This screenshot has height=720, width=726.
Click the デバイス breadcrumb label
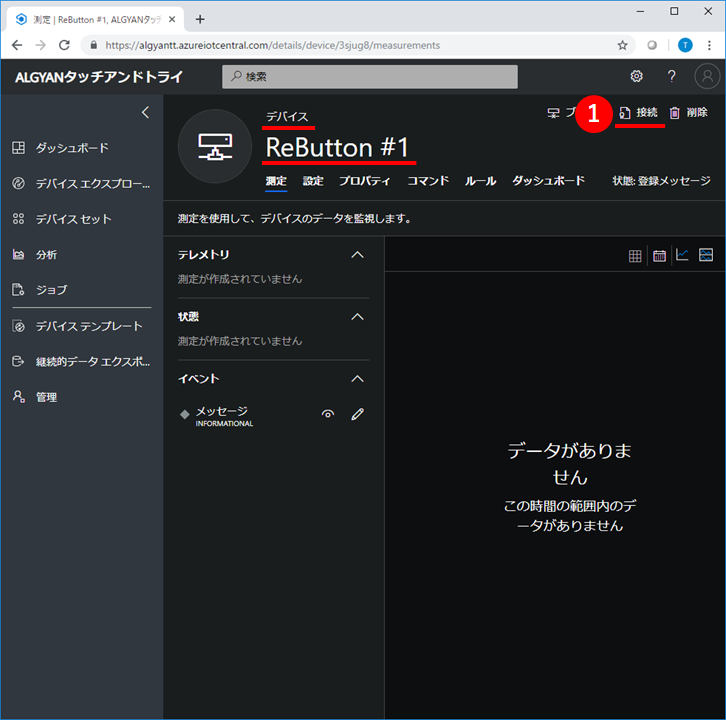(287, 117)
